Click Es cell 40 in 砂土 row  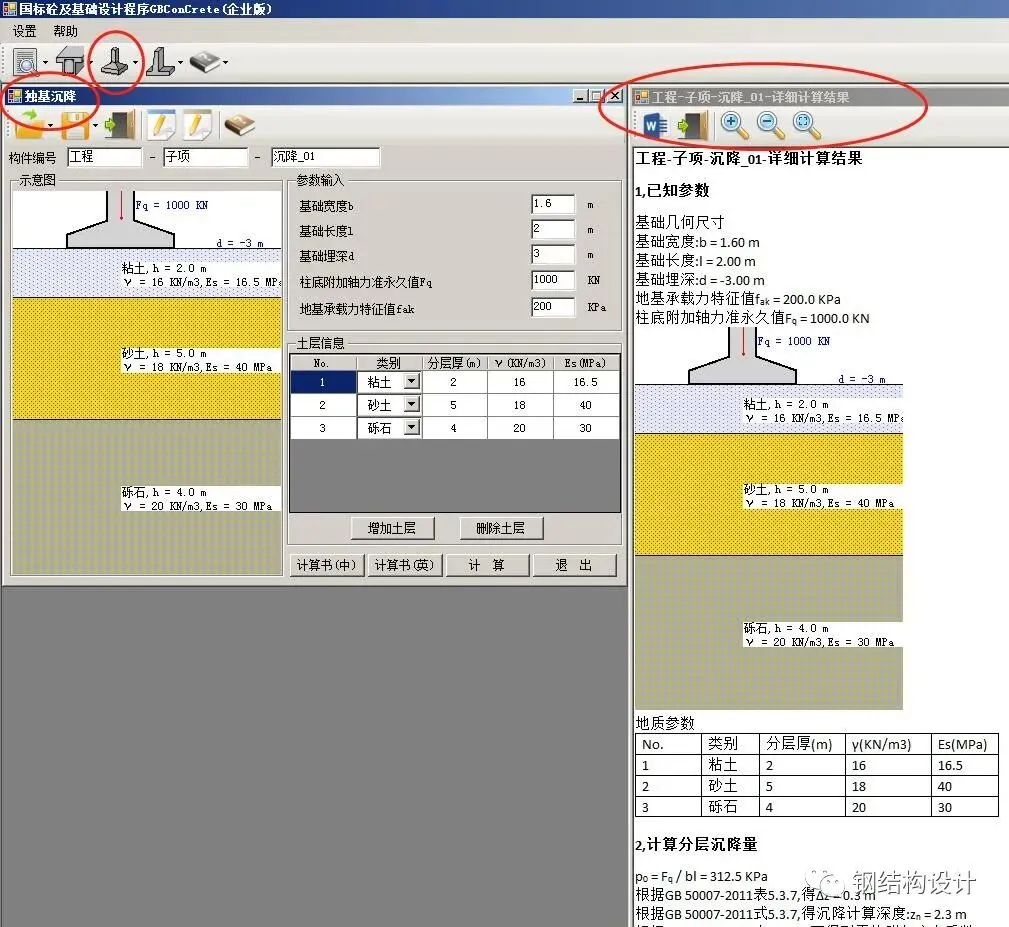(586, 405)
